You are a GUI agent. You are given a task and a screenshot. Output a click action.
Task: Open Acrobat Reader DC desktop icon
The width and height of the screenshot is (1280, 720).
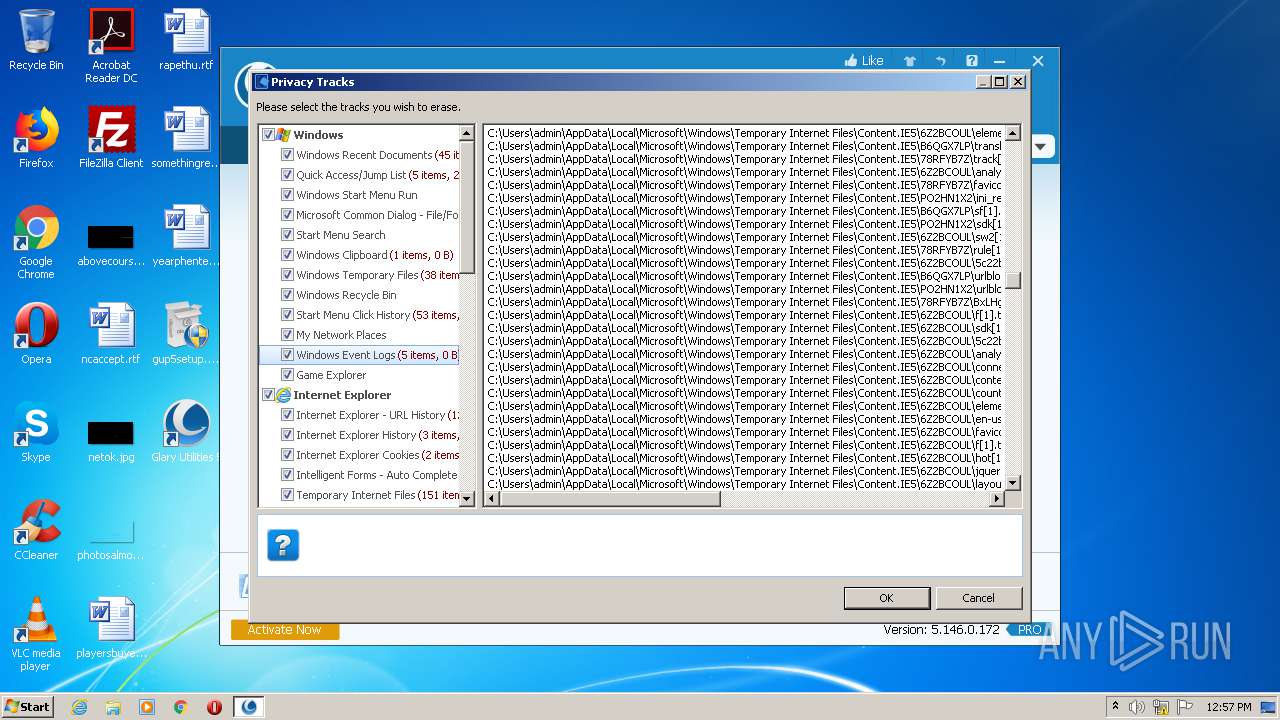tap(111, 46)
